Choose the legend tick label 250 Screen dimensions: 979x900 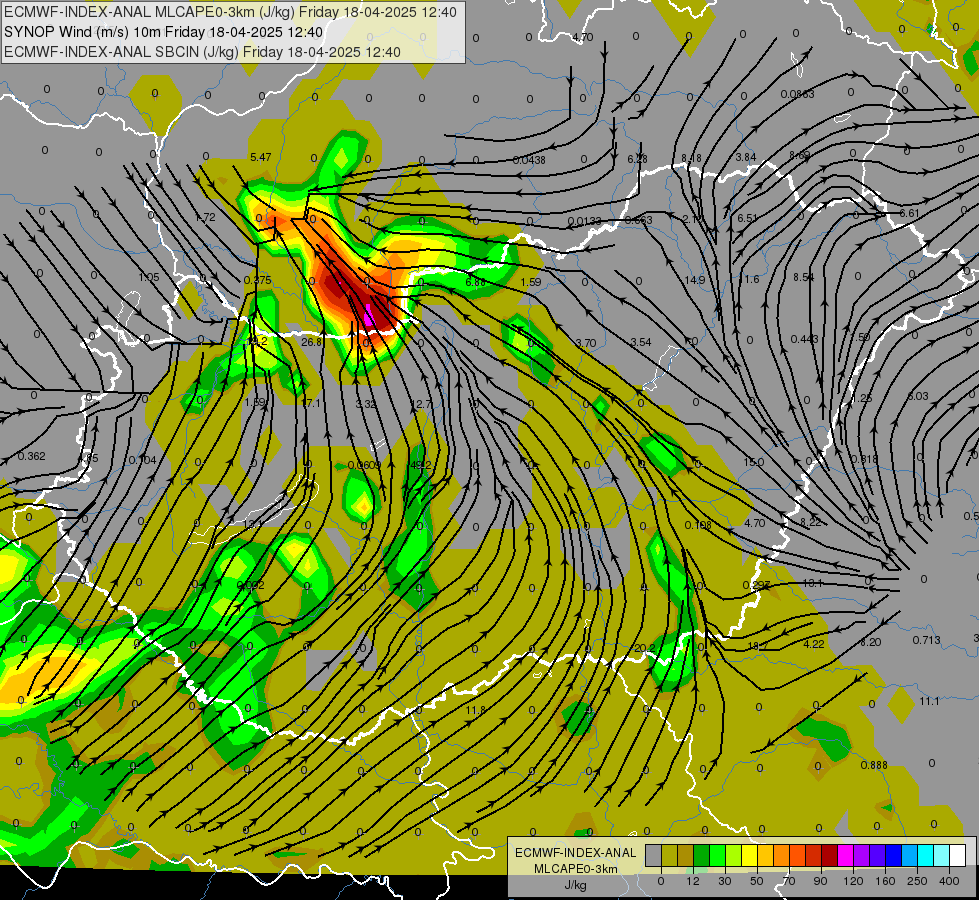tap(917, 881)
